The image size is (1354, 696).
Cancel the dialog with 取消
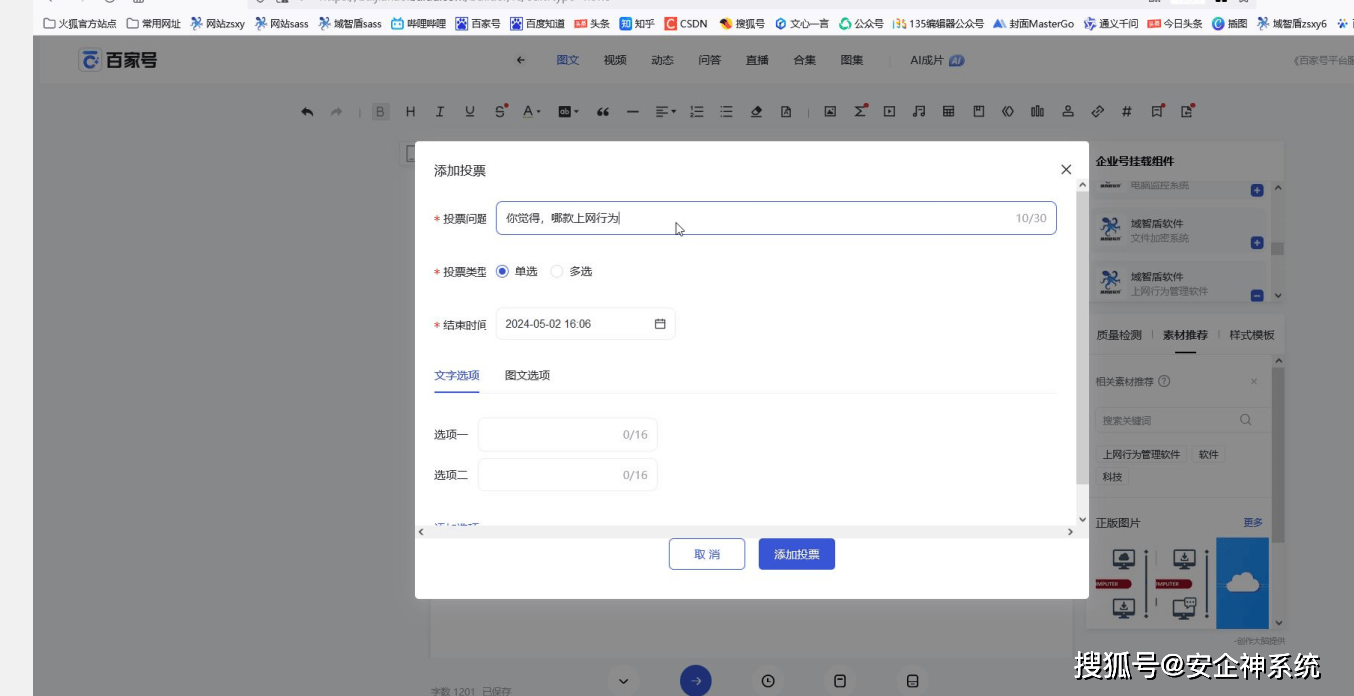707,554
